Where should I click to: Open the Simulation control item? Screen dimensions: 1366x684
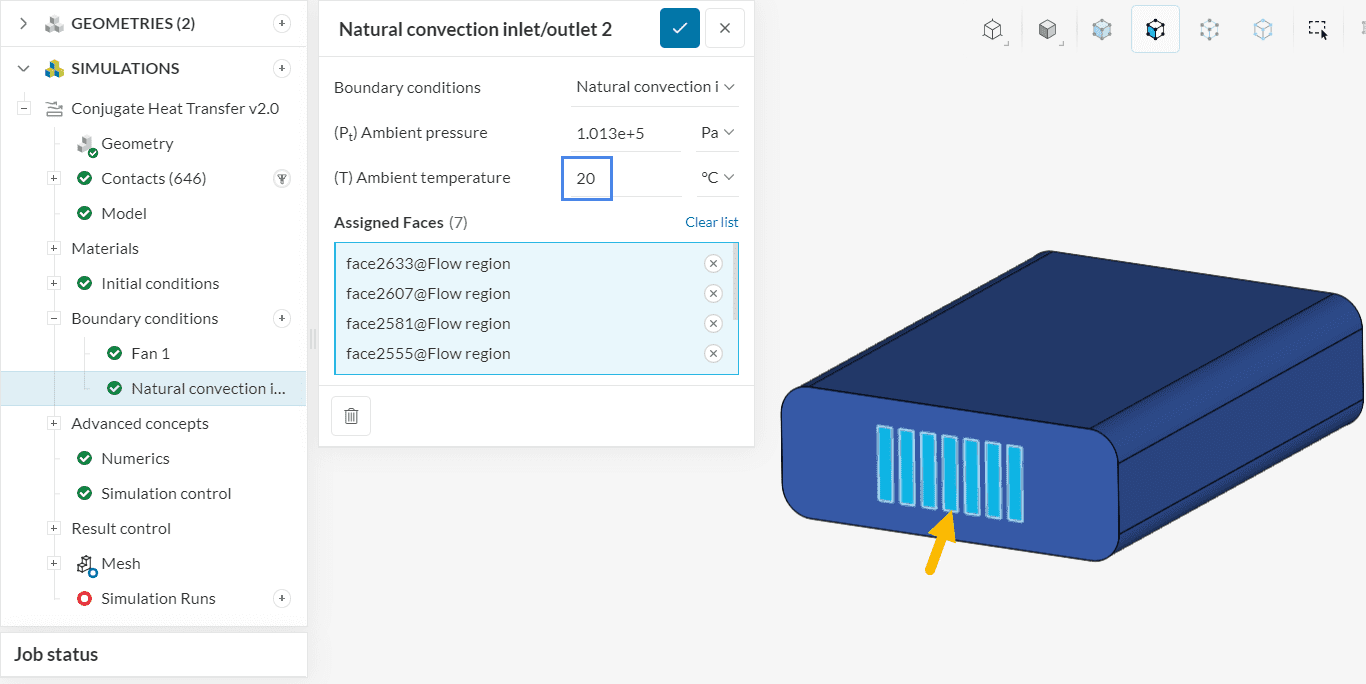pyautogui.click(x=166, y=493)
